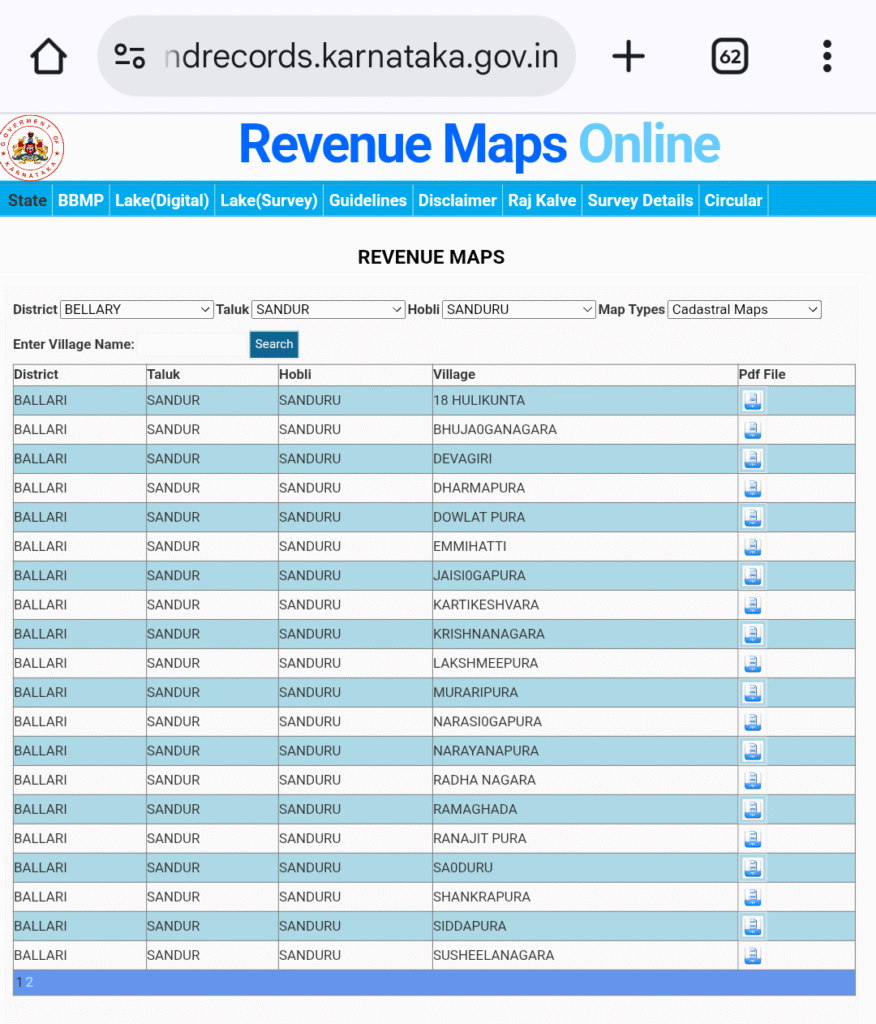
Task: Open the Survey Details tab
Action: coord(640,200)
